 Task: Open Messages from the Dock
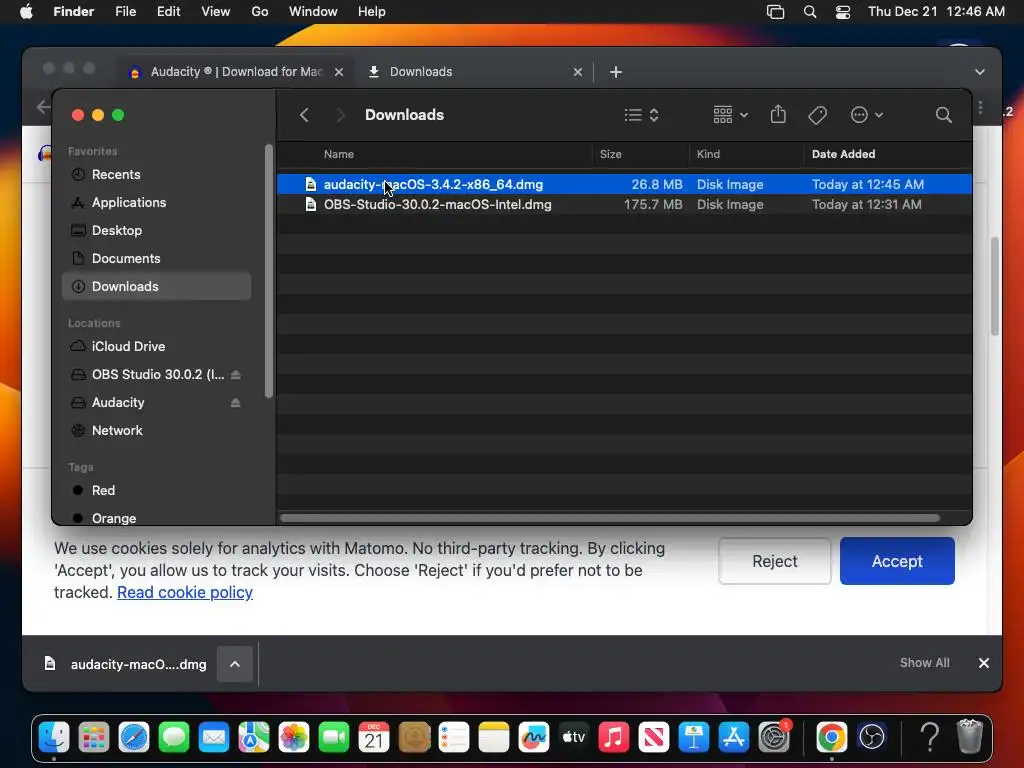[x=174, y=738]
